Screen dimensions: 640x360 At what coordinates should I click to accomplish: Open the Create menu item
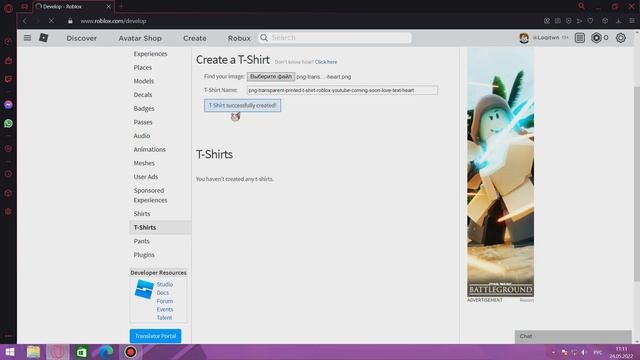(195, 38)
